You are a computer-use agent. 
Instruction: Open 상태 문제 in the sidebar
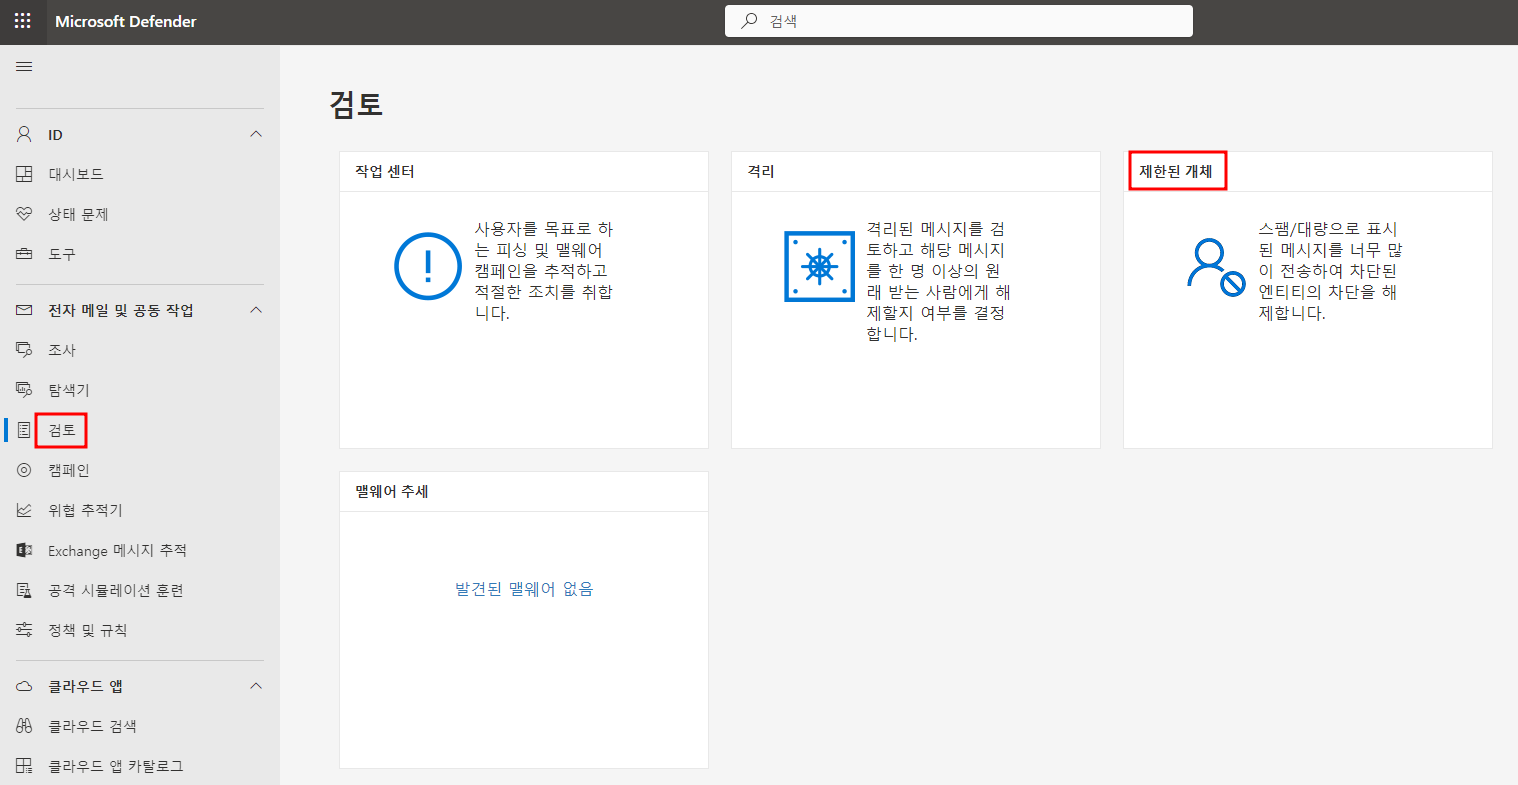[x=78, y=214]
